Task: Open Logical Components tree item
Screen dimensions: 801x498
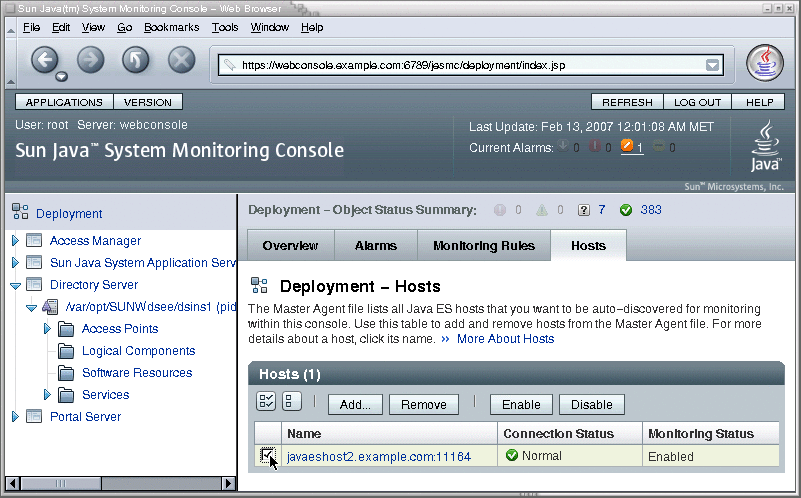Action: (138, 351)
